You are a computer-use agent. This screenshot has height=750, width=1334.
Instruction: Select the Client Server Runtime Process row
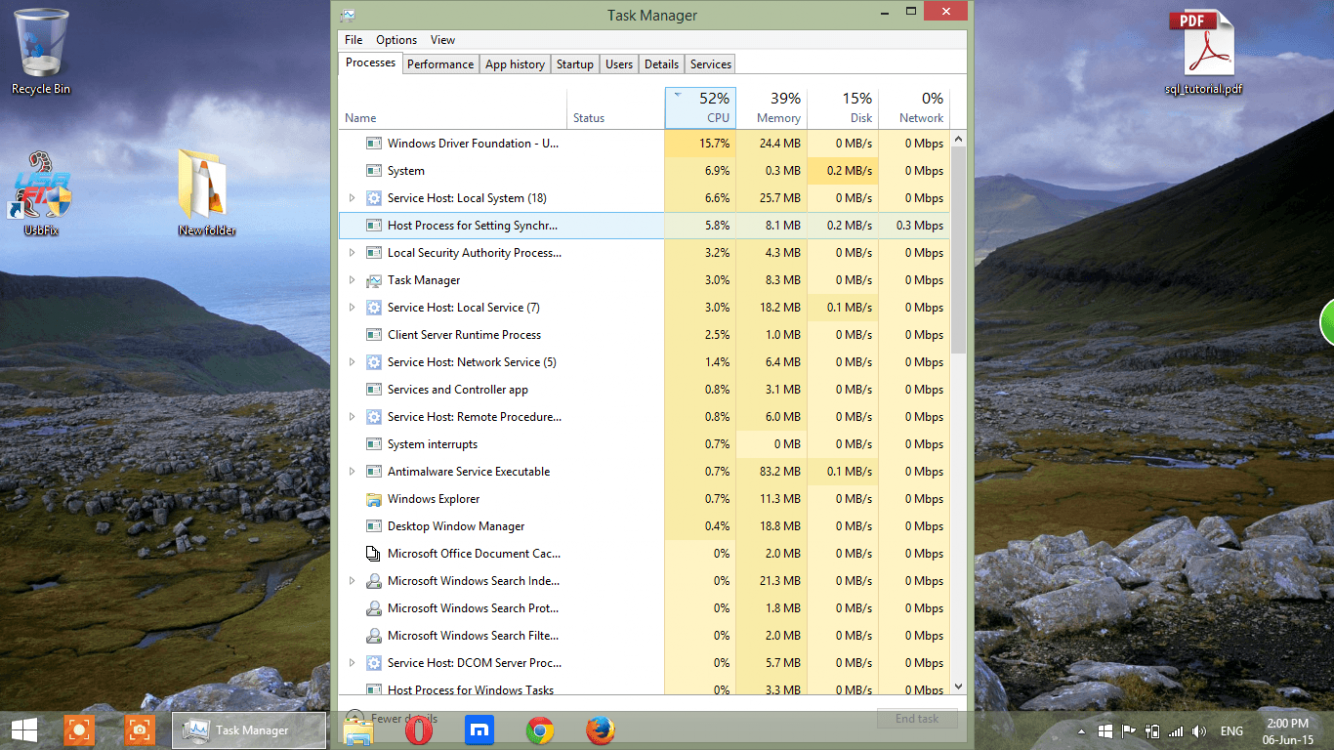644,335
